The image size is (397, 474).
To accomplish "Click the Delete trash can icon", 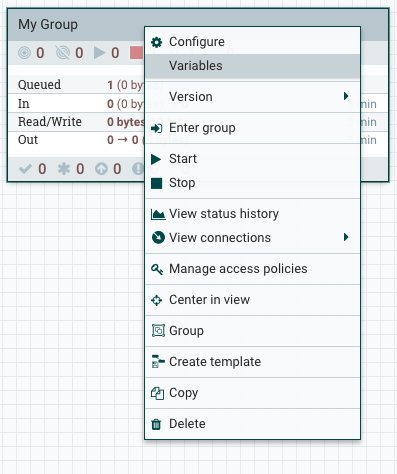I will pyautogui.click(x=156, y=424).
